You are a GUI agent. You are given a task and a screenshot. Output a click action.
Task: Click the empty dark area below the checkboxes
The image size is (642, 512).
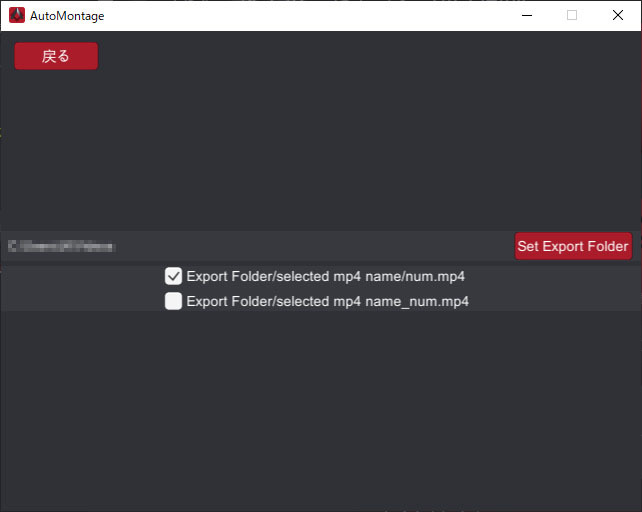point(320,410)
